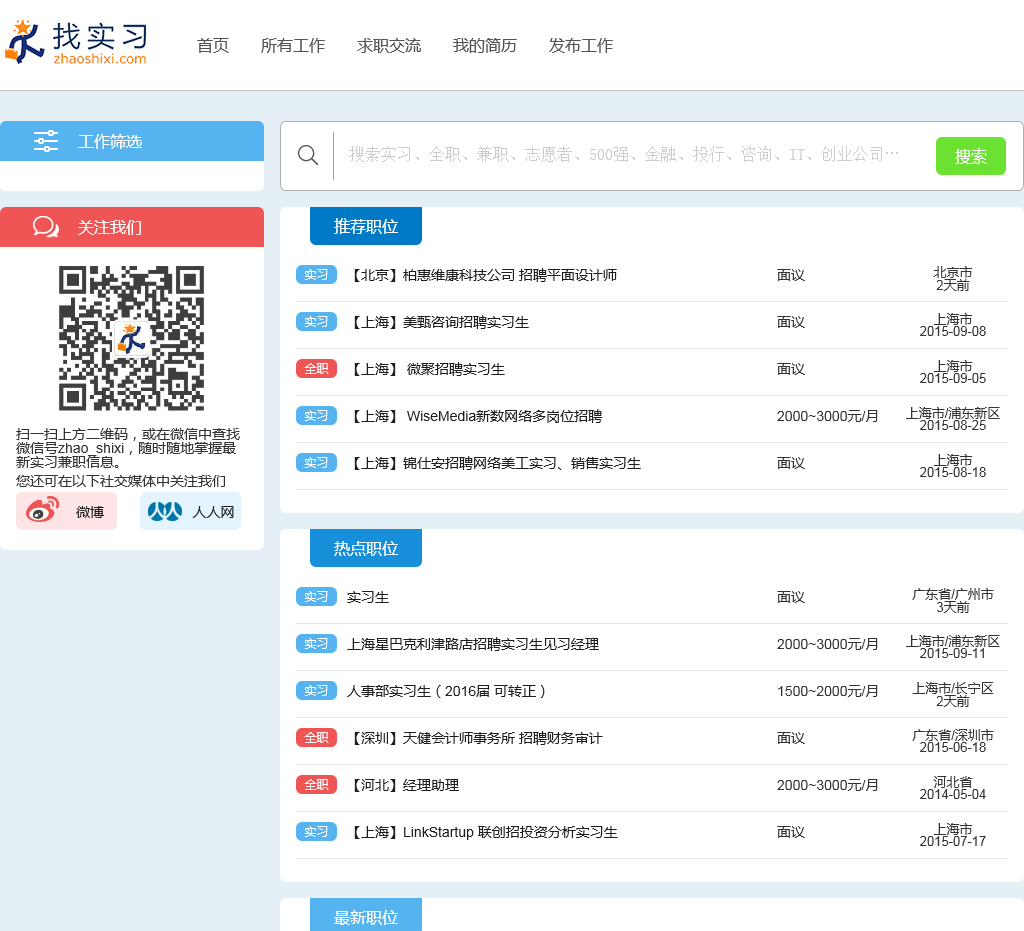The image size is (1024, 931).
Task: Click the zhaoshixi logo icon
Action: tap(25, 42)
